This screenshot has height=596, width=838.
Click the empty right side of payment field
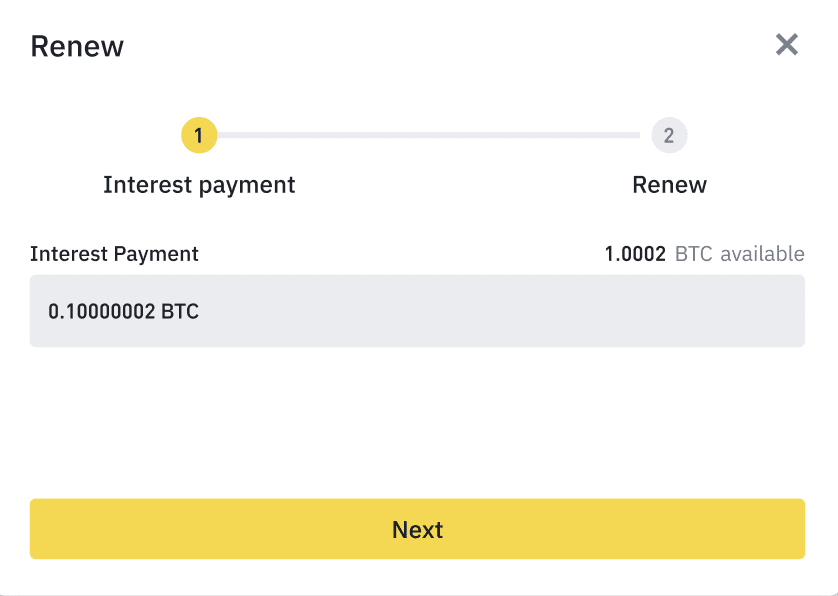[x=650, y=311]
